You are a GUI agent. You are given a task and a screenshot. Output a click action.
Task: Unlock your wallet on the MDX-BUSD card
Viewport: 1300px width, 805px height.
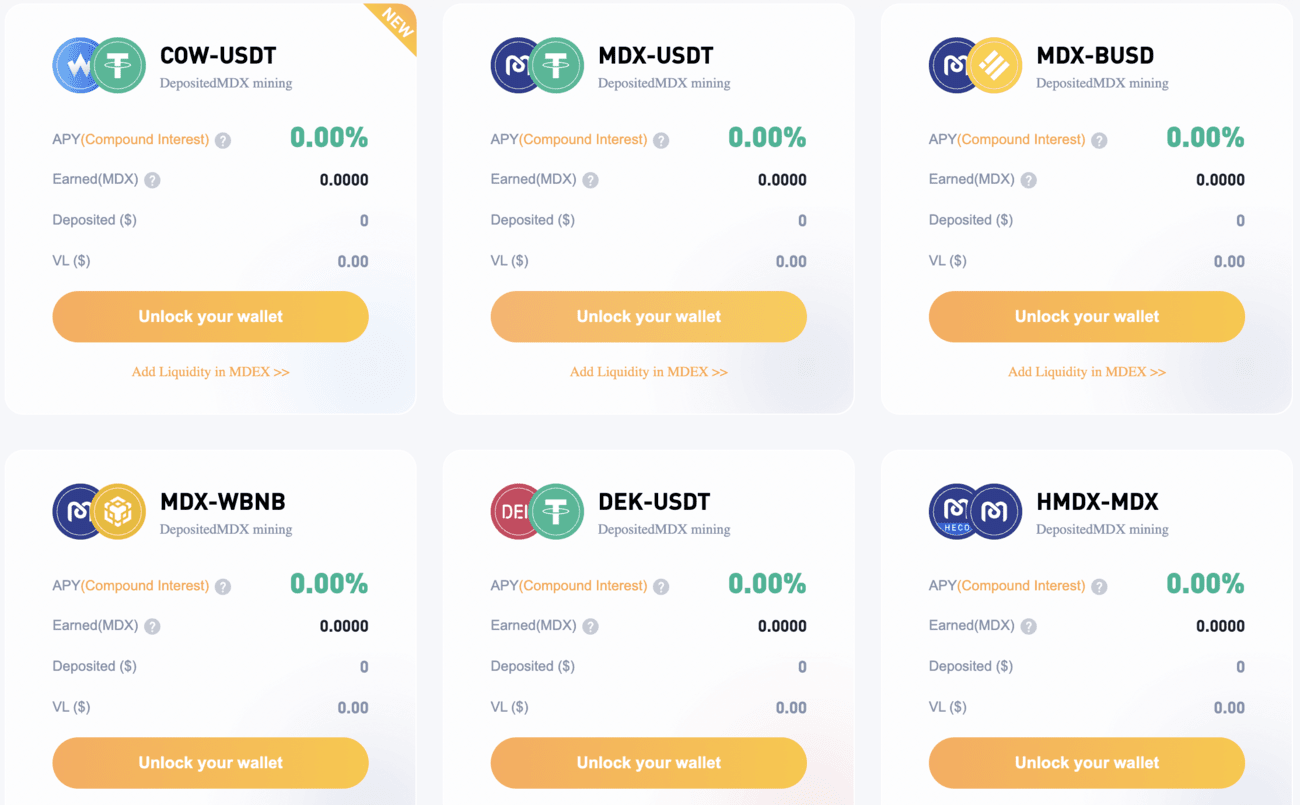tap(1086, 317)
